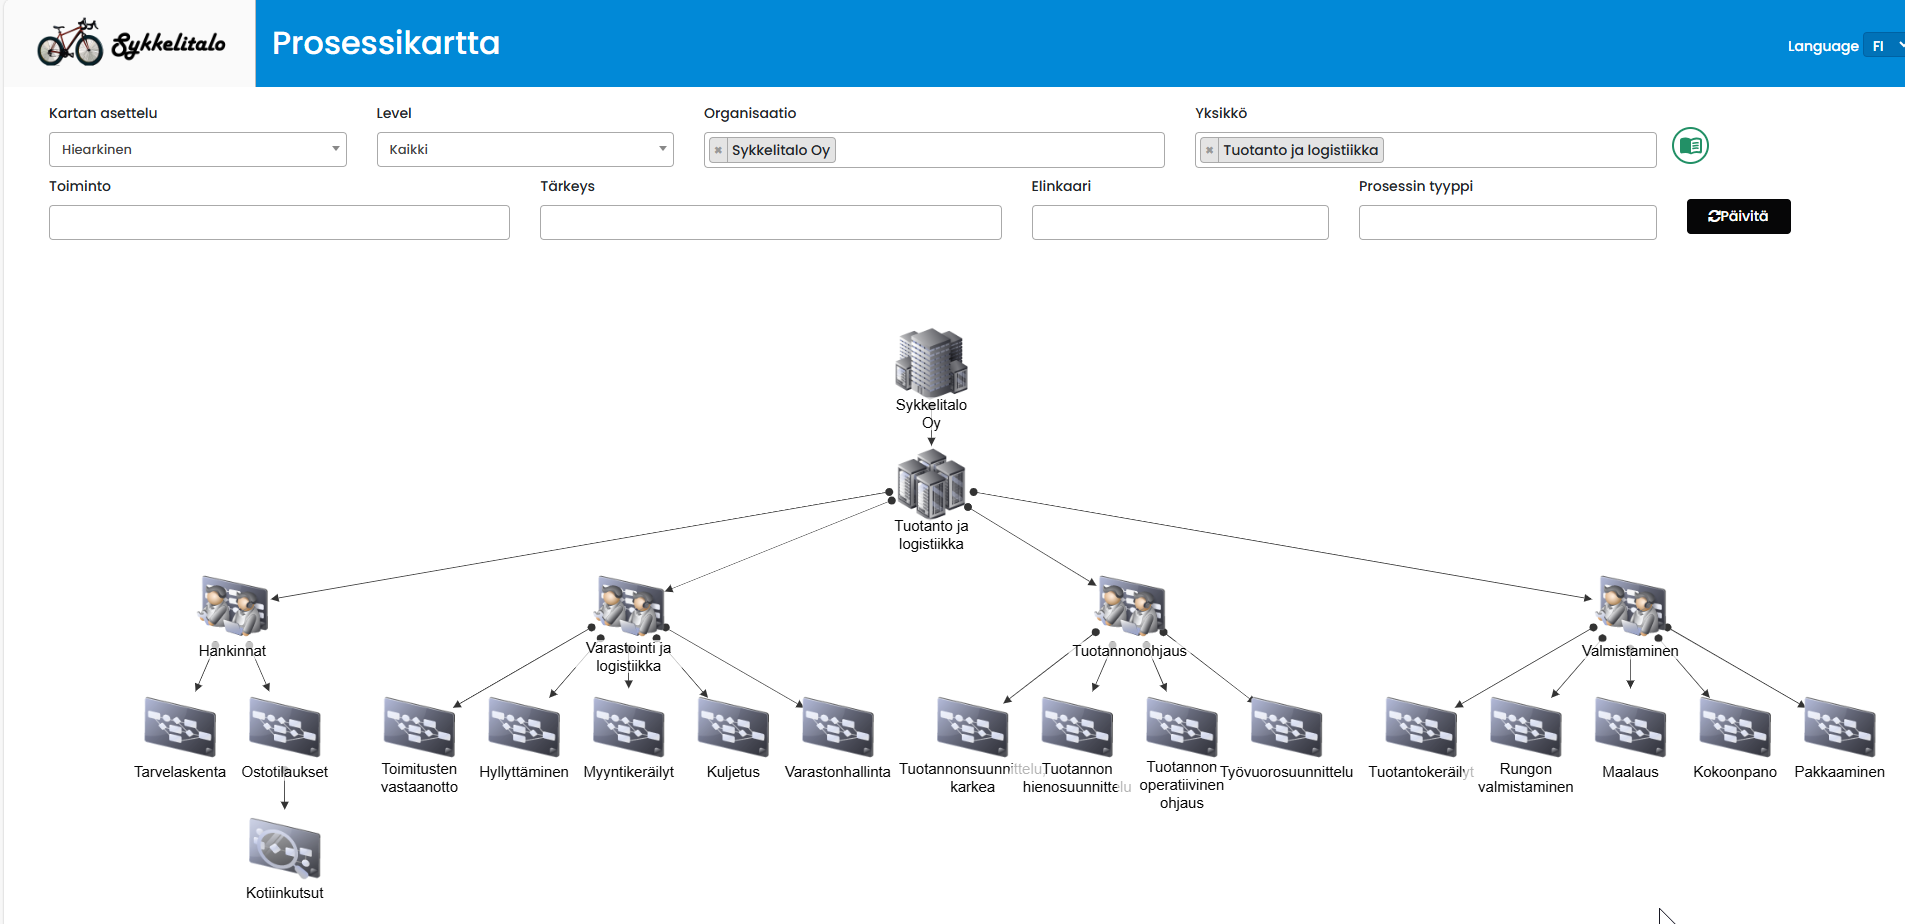
Task: Open the Varastointi ja logistiikka group icon
Action: pos(630,606)
